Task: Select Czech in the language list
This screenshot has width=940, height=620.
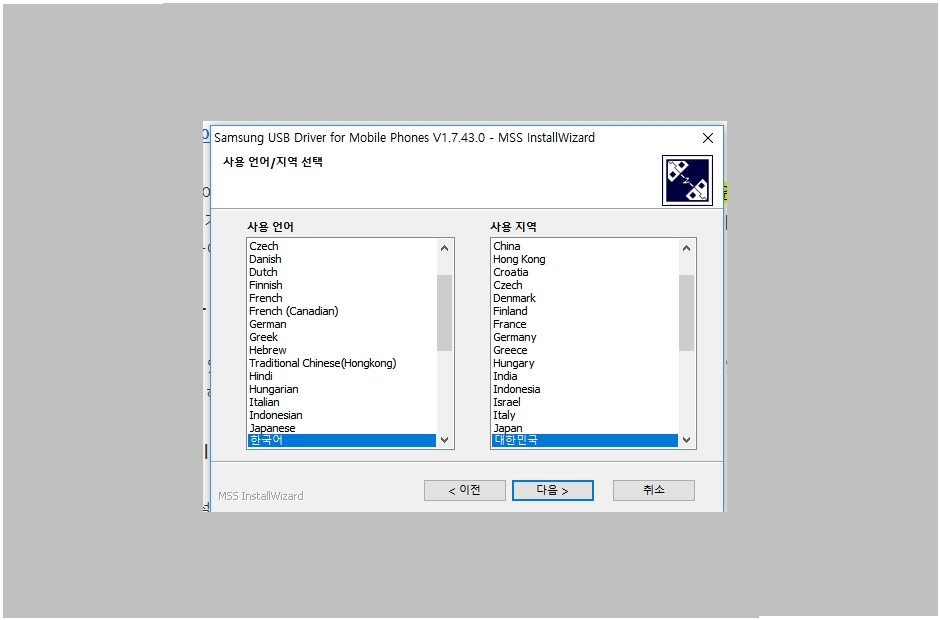Action: (342, 246)
